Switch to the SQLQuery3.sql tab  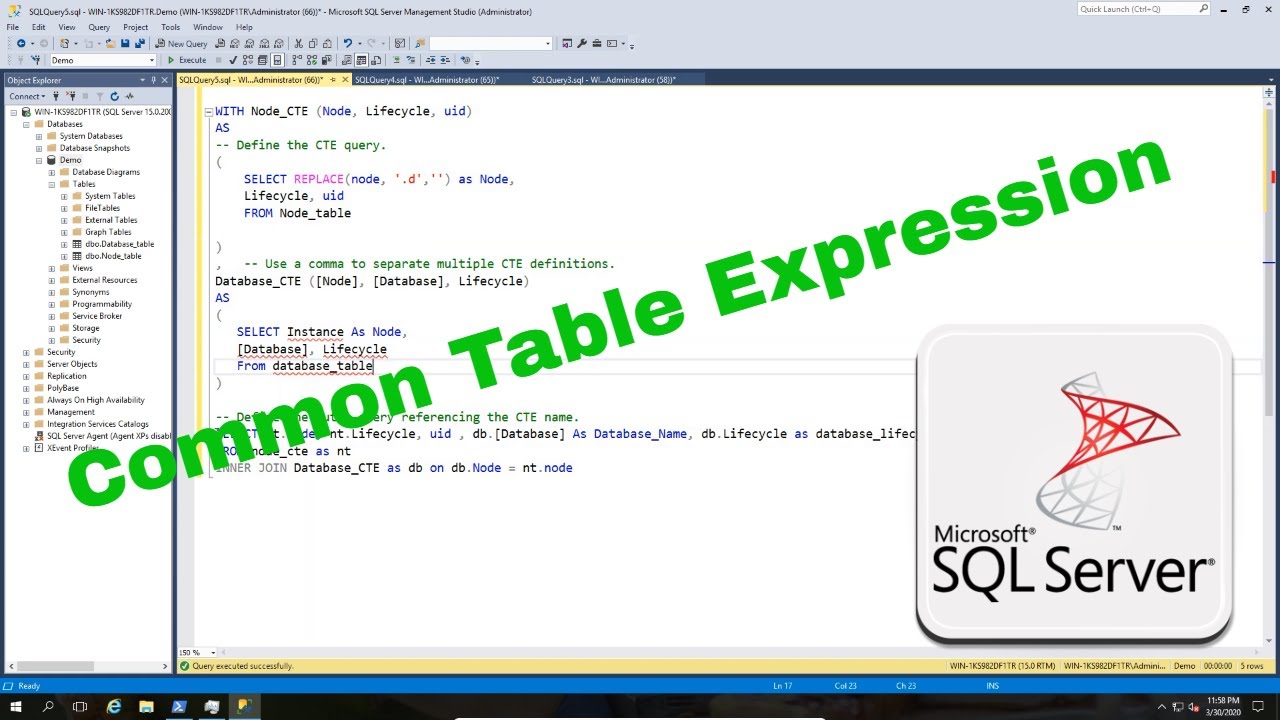click(604, 80)
